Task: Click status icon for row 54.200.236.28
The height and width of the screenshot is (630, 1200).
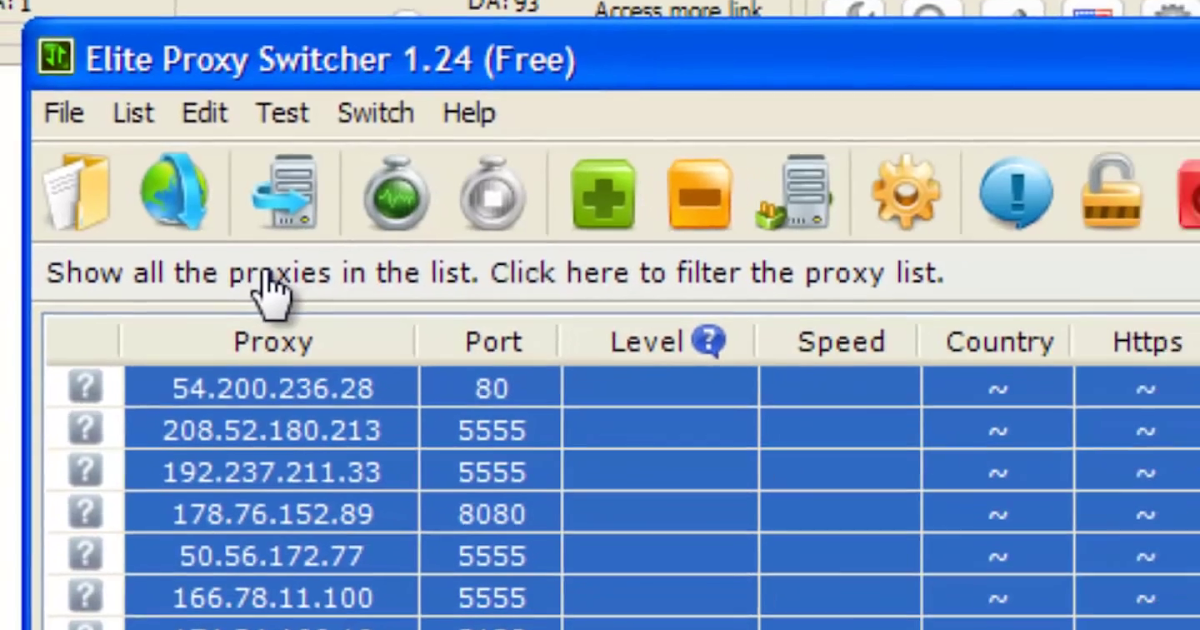Action: click(85, 386)
